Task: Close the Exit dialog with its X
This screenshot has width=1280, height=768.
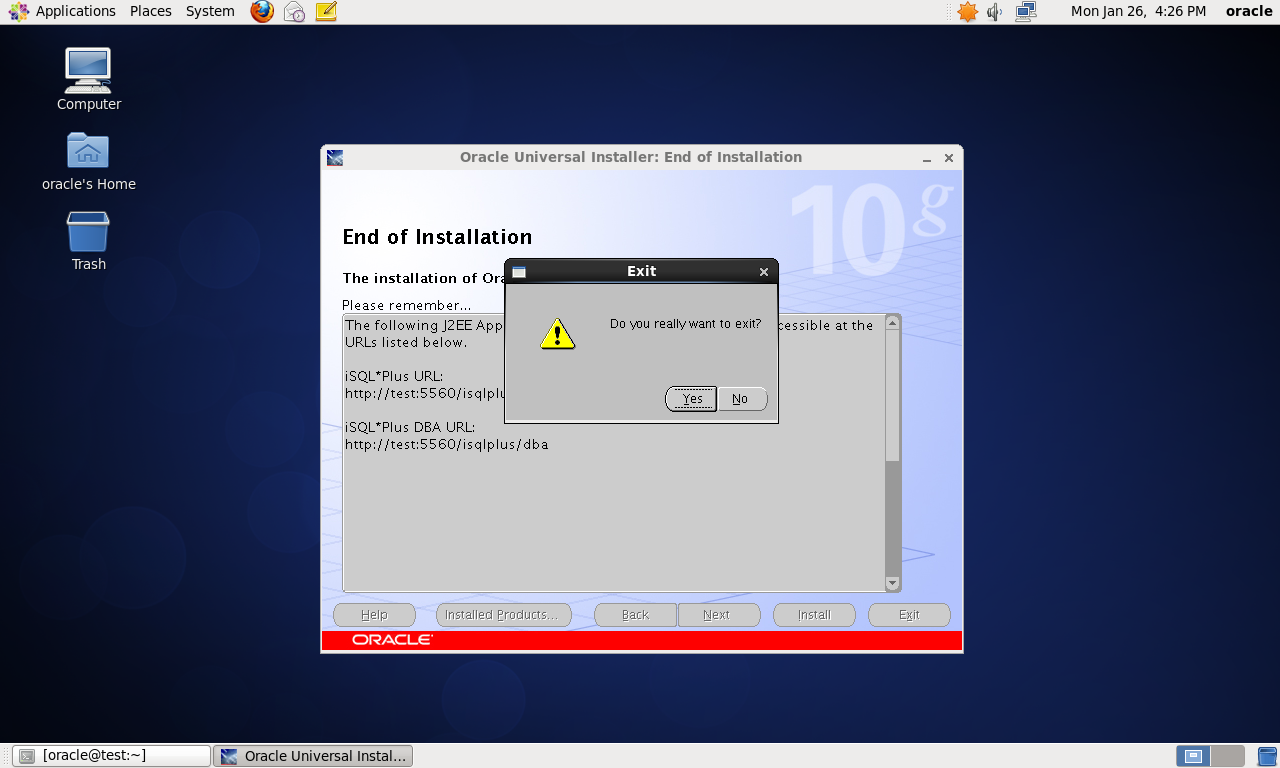Action: pos(764,272)
